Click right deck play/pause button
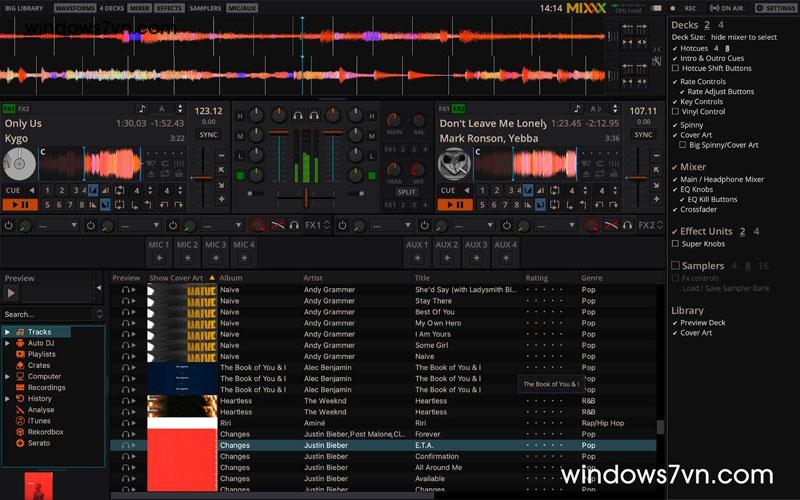The height and width of the screenshot is (500, 800). click(455, 205)
